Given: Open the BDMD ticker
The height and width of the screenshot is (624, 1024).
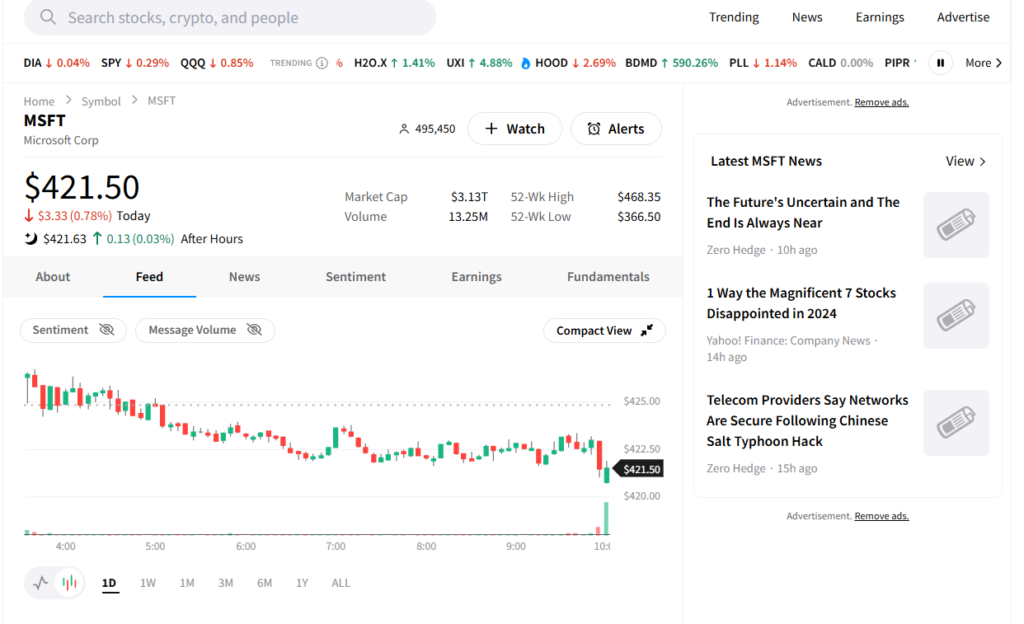Looking at the screenshot, I should tap(671, 63).
